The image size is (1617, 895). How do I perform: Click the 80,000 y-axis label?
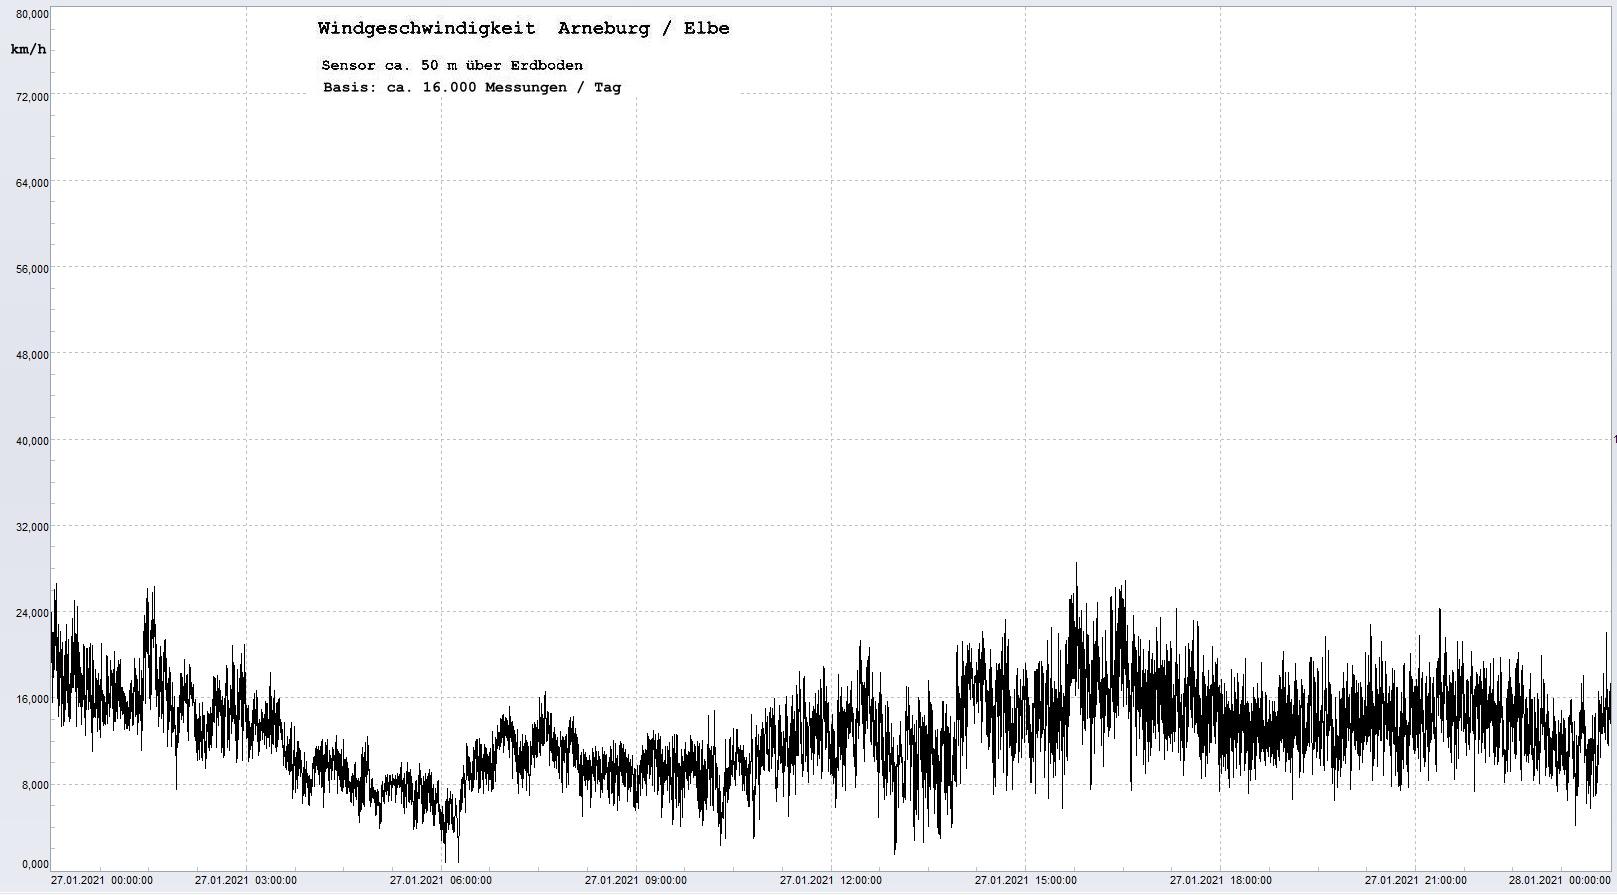pos(32,14)
